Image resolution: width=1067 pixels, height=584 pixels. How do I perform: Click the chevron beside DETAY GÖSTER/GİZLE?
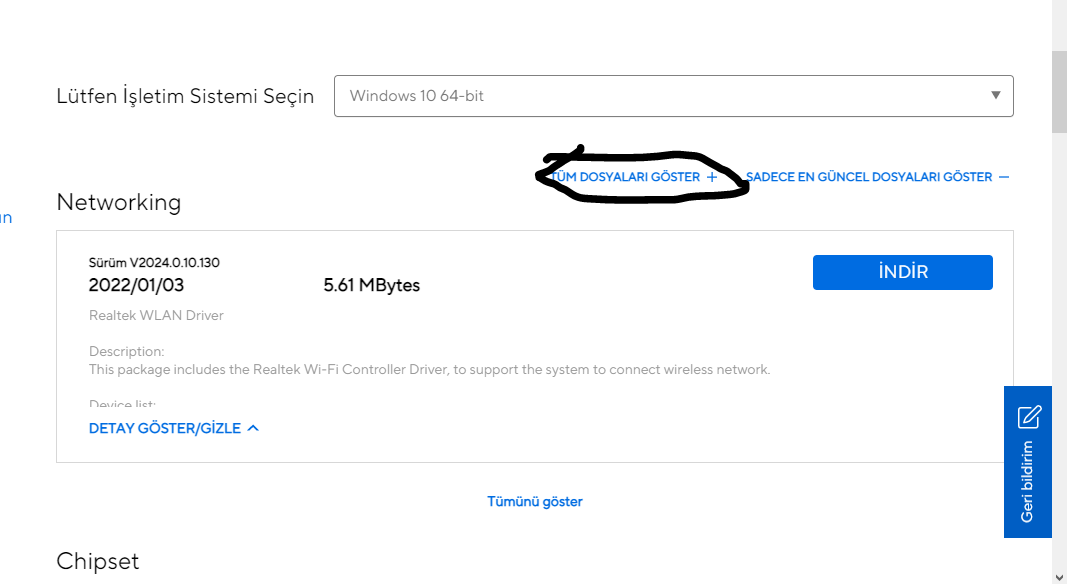click(253, 428)
